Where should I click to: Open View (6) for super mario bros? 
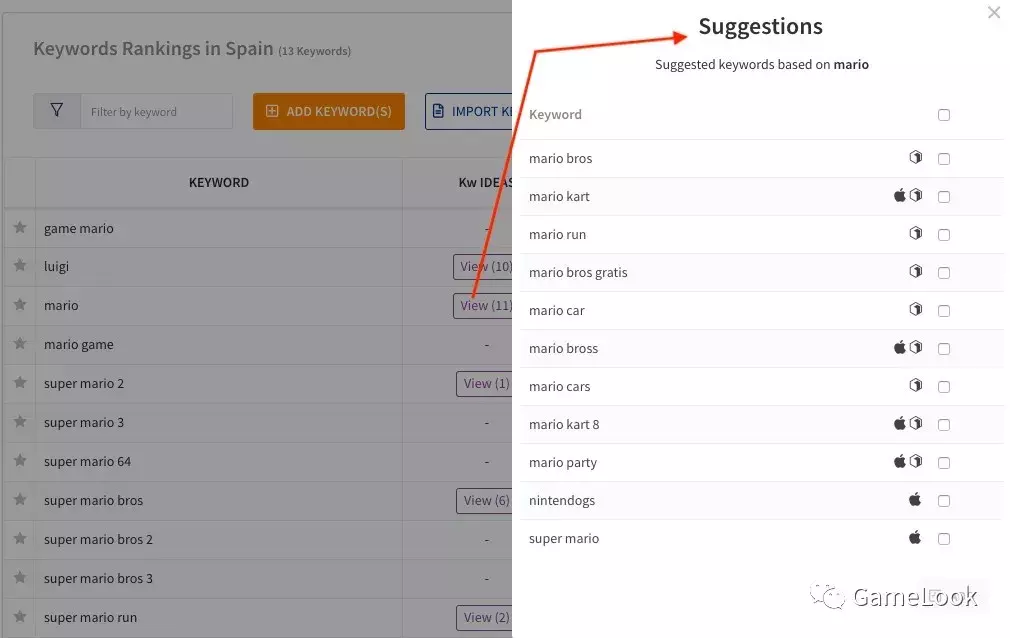[484, 501]
